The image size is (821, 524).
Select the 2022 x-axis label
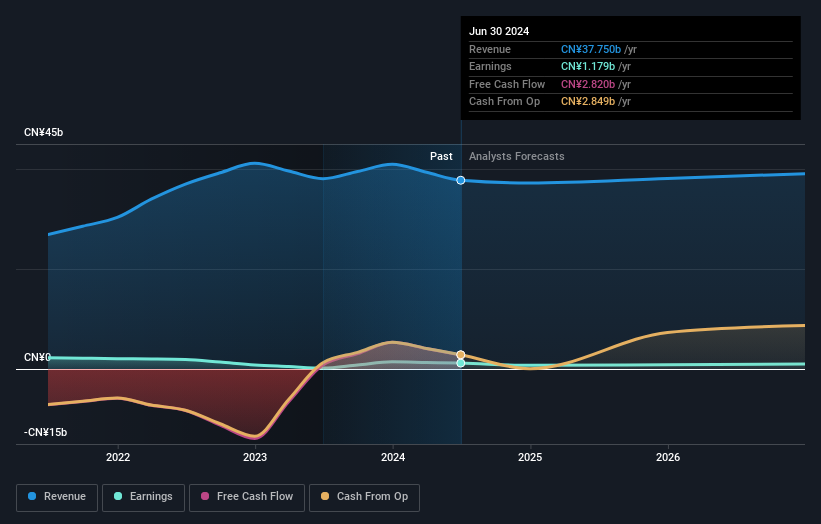coord(118,457)
